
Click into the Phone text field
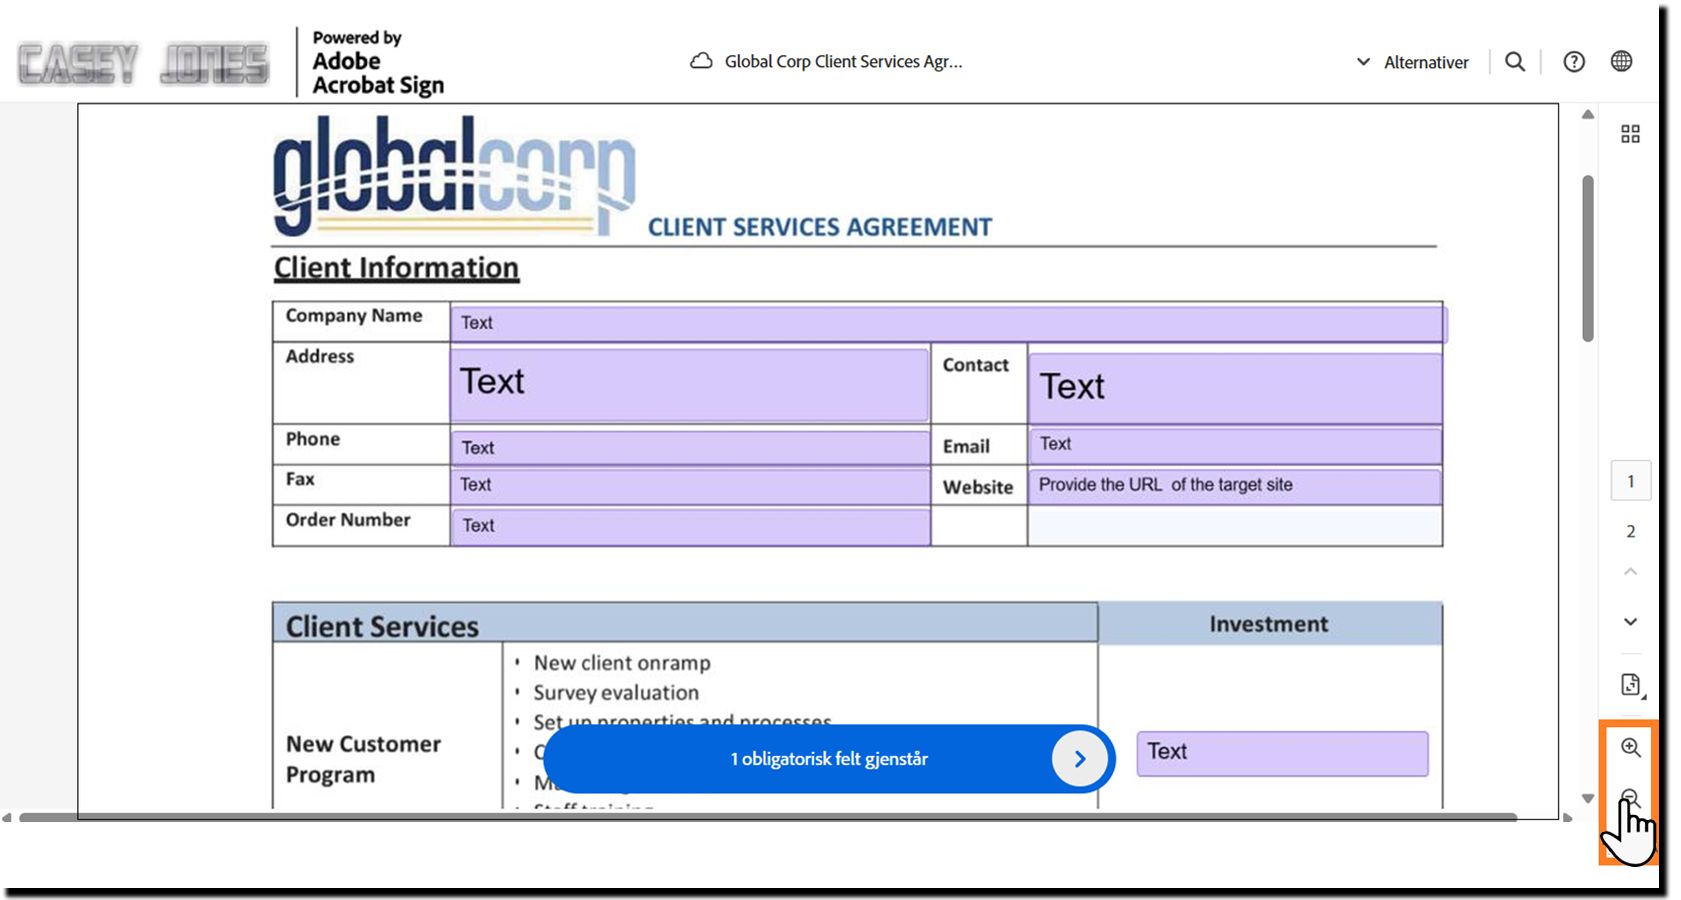pos(689,447)
